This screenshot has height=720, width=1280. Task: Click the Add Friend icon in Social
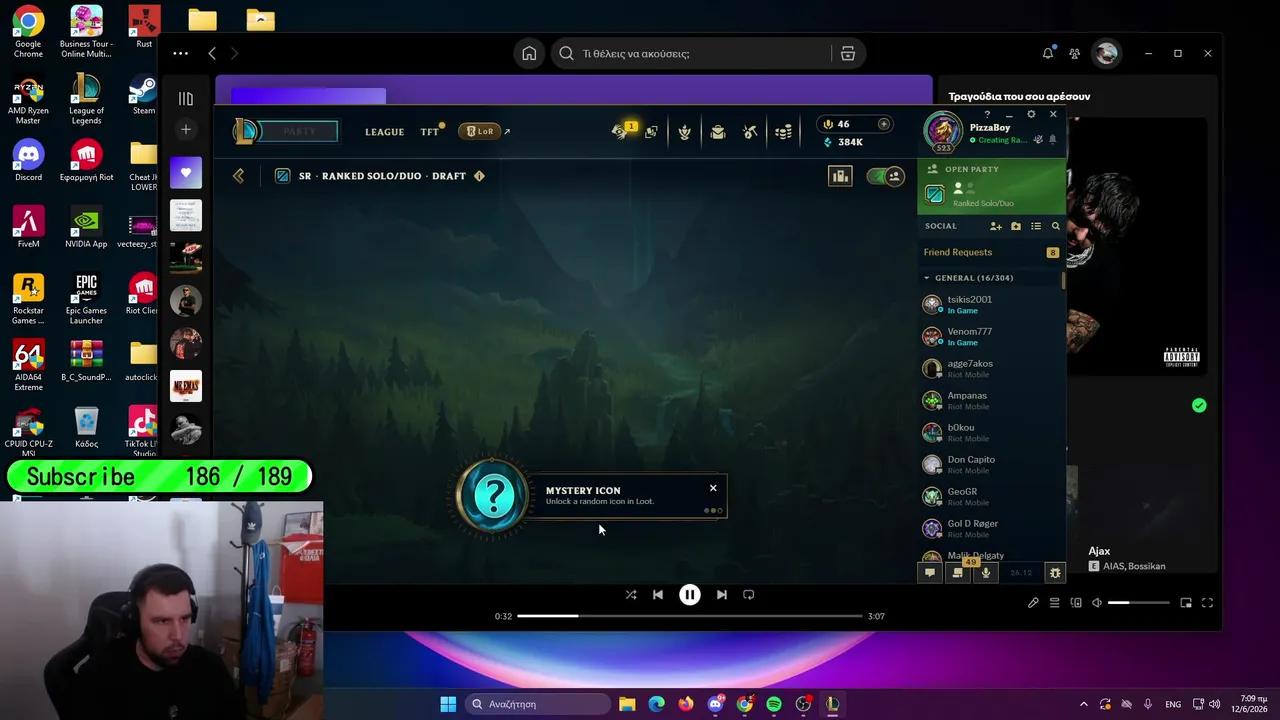point(996,226)
